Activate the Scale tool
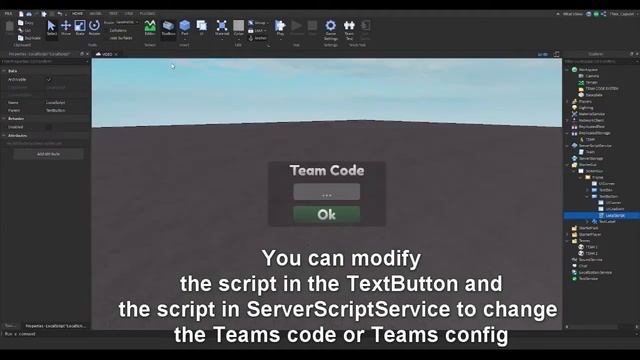 (80, 28)
